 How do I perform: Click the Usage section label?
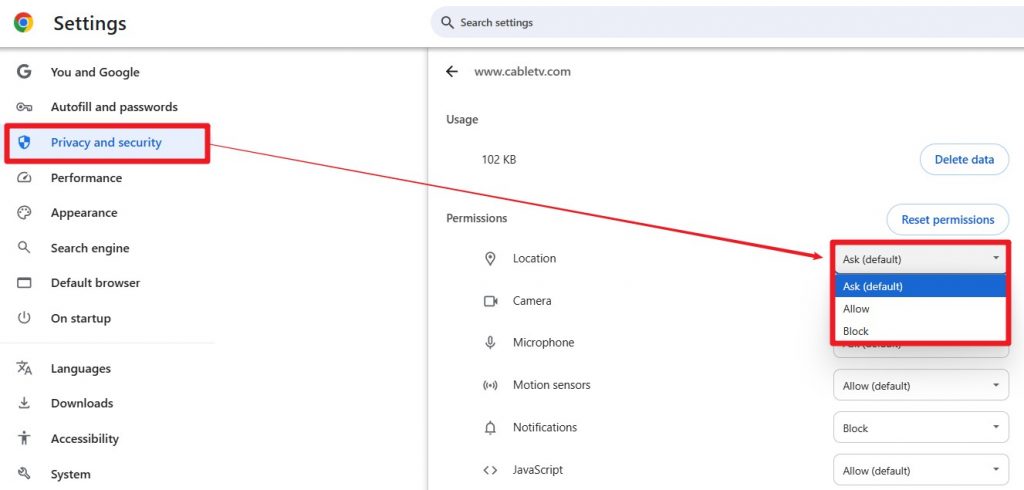[462, 120]
